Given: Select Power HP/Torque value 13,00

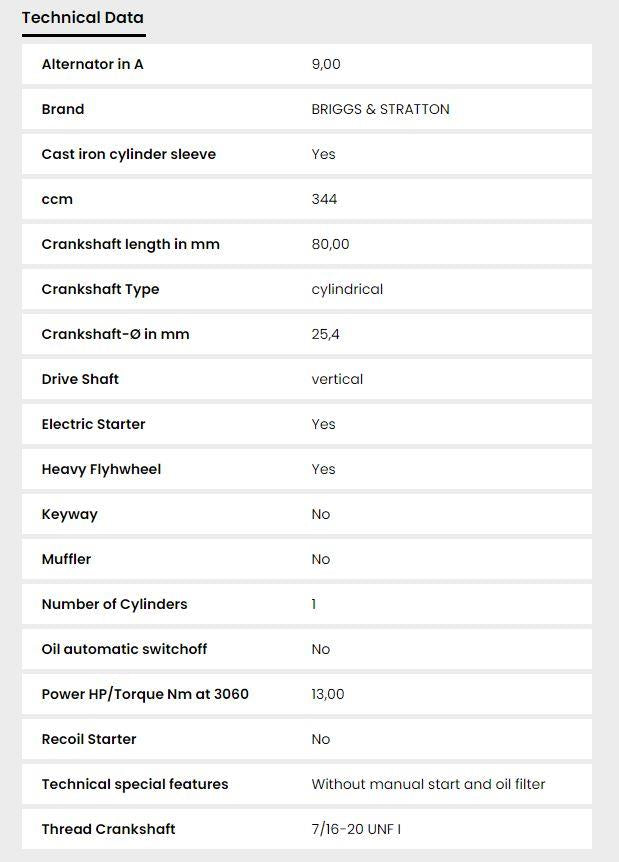Looking at the screenshot, I should [x=328, y=694].
